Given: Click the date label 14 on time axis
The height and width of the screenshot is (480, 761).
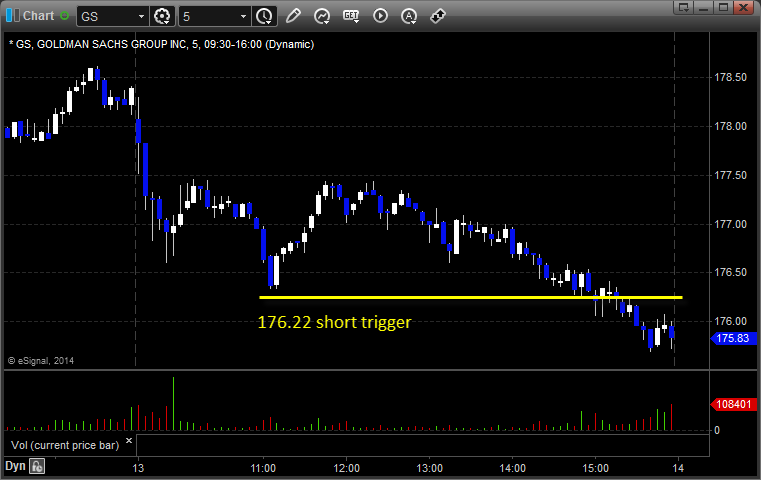Looking at the screenshot, I should click(678, 468).
